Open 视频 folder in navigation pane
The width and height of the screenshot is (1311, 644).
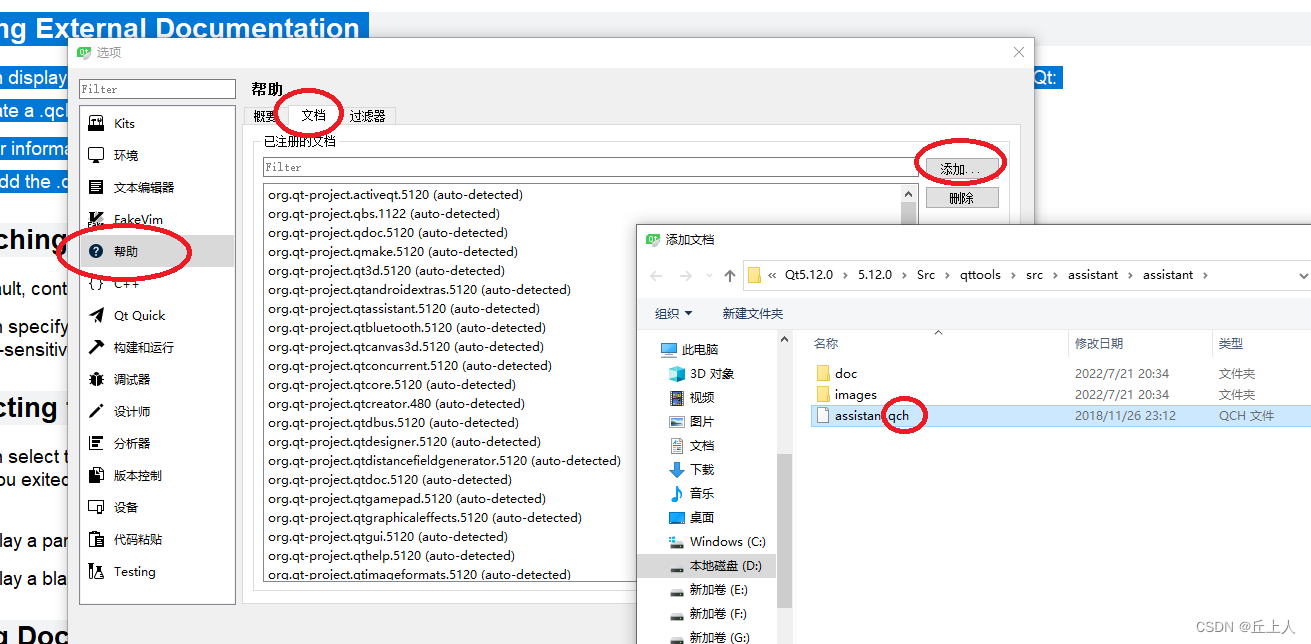click(x=692, y=398)
